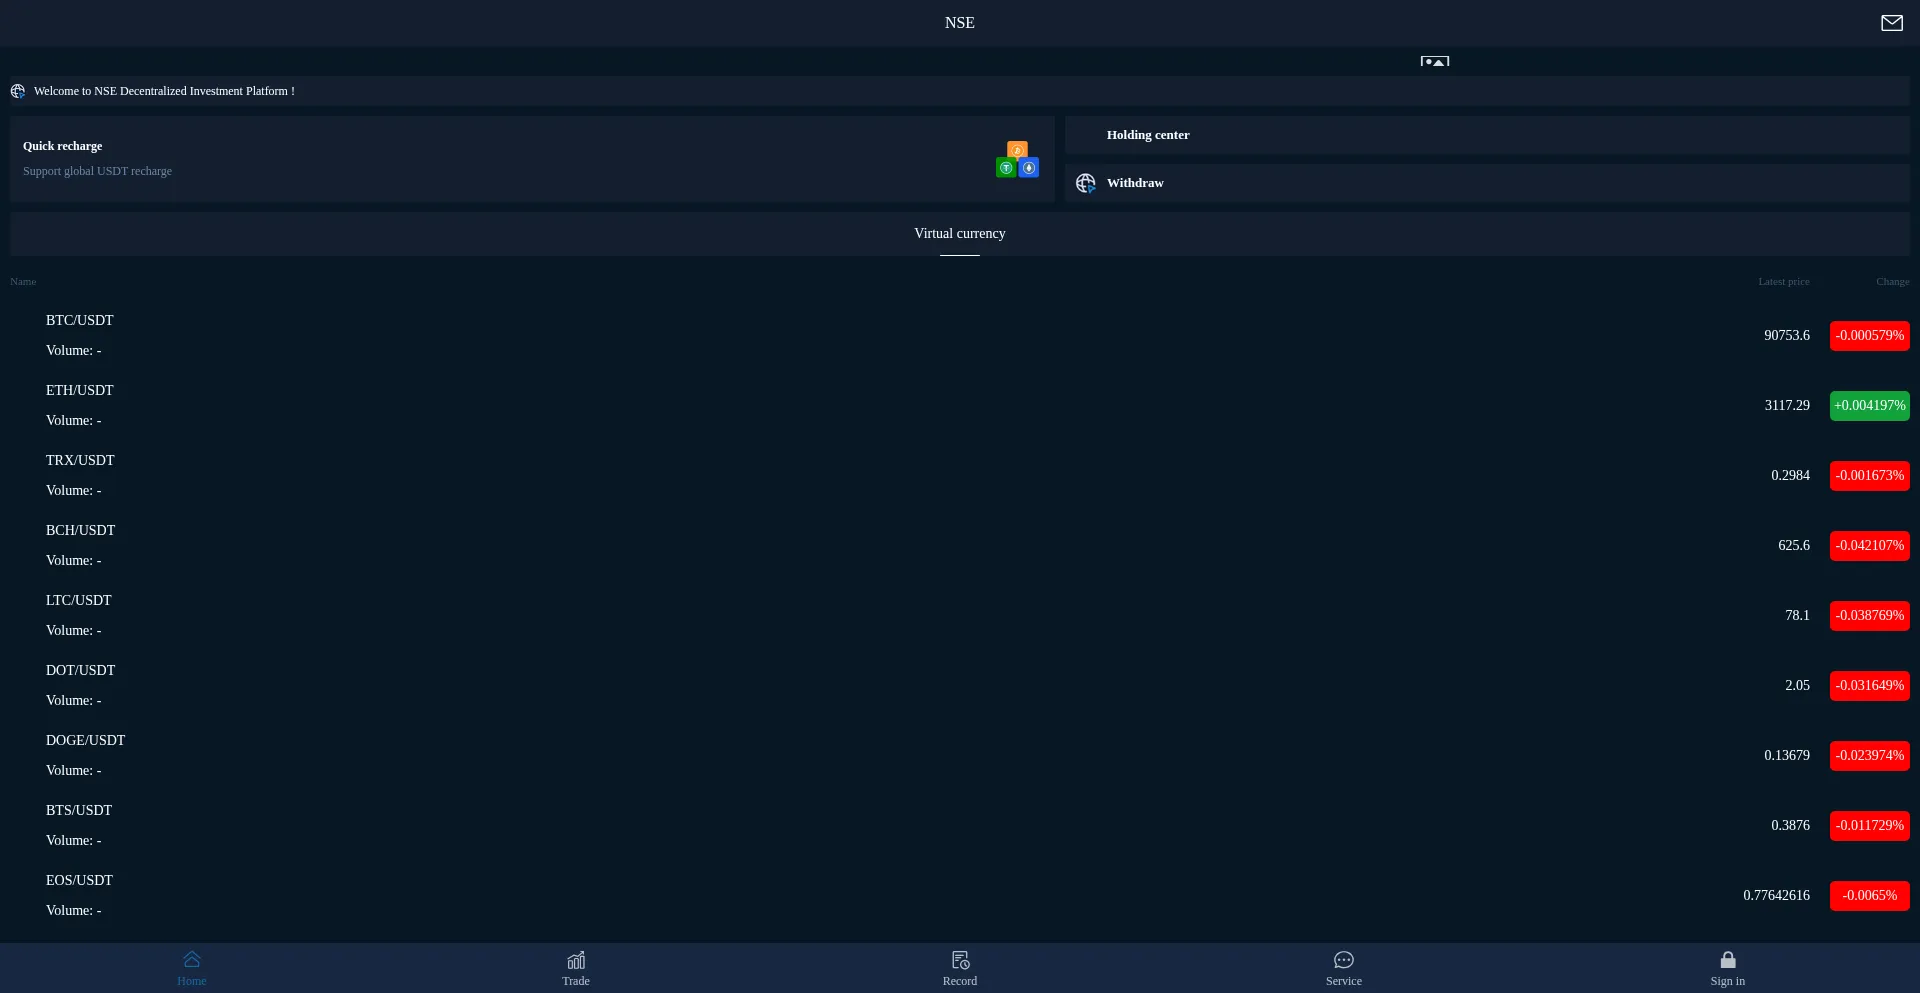Click the crypto coins icon in Quick recharge
The image size is (1920, 993).
coord(1017,160)
